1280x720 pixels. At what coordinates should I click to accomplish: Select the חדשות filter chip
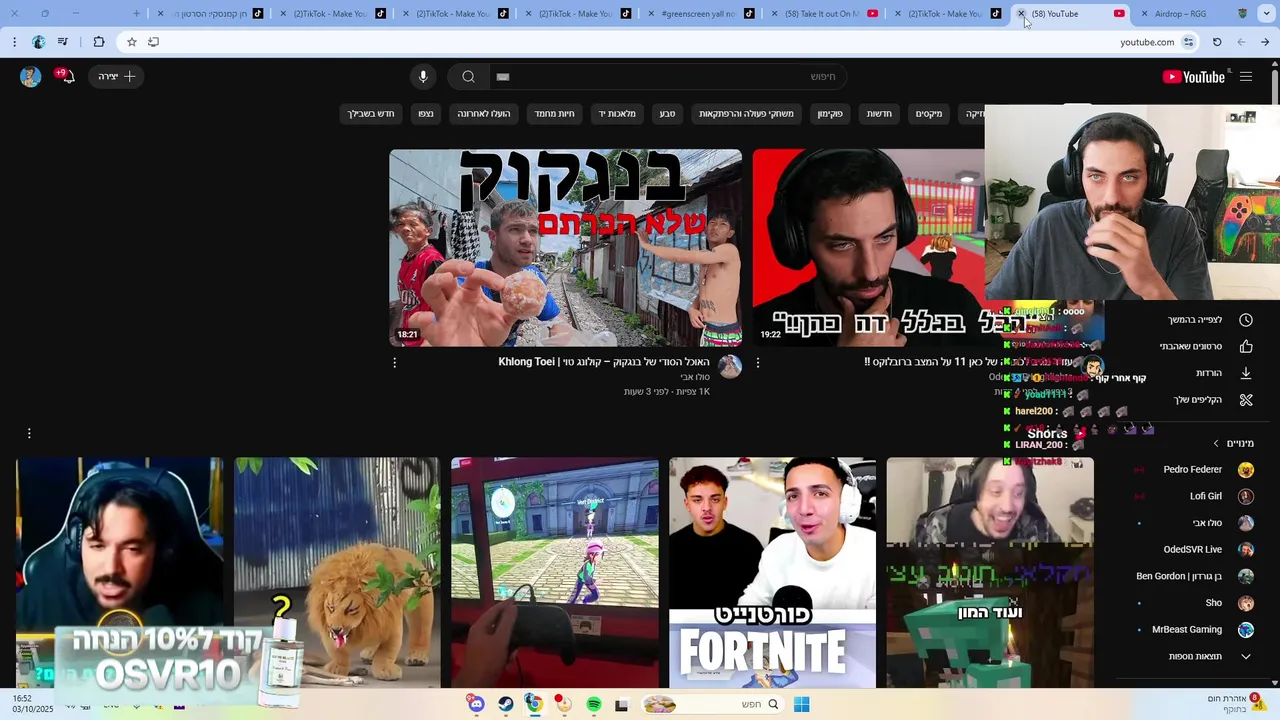(879, 114)
